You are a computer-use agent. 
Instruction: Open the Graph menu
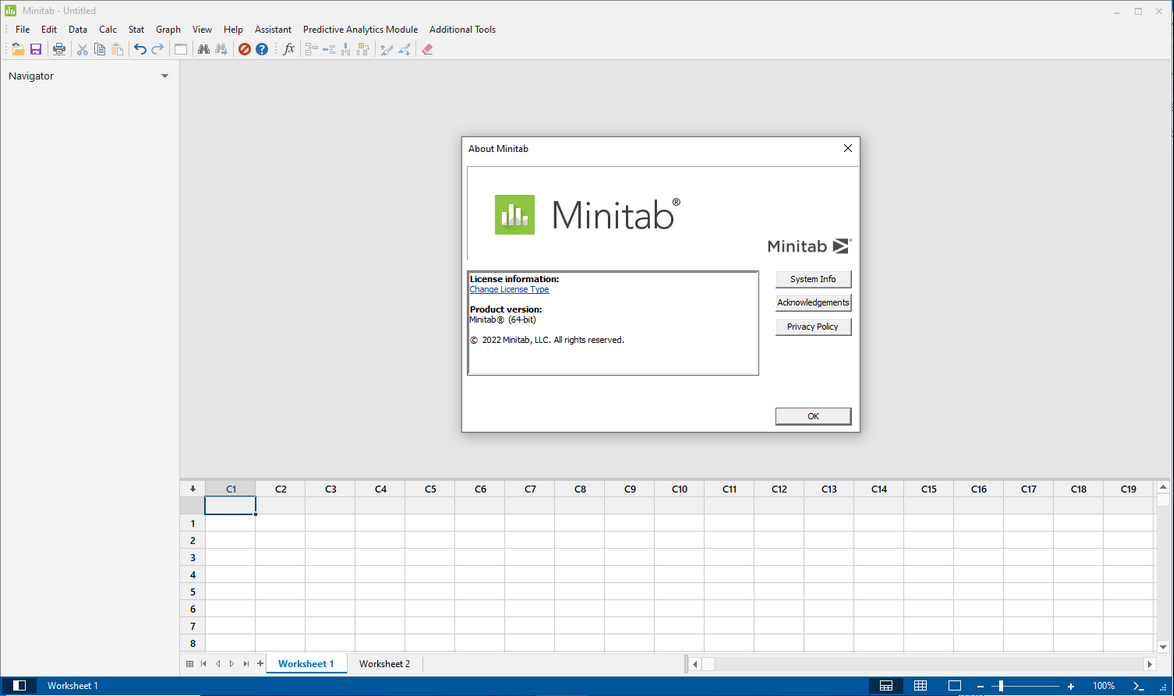[168, 29]
